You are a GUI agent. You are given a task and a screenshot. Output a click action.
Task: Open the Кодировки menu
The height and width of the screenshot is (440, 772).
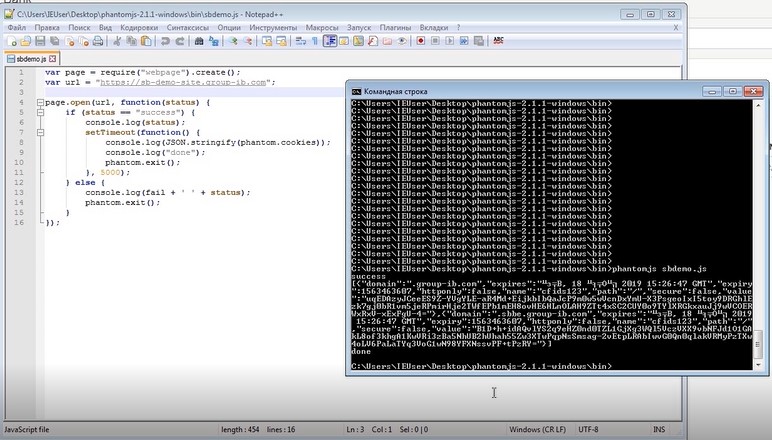coord(139,28)
